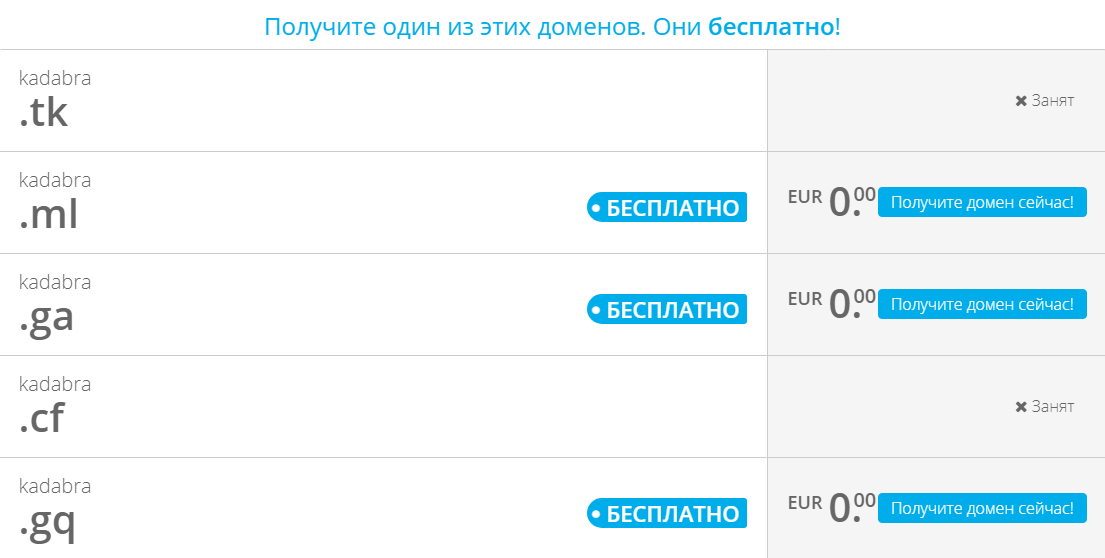
Task: Click the БЕСПЛАТНО badge in the .ml row
Action: [x=667, y=208]
